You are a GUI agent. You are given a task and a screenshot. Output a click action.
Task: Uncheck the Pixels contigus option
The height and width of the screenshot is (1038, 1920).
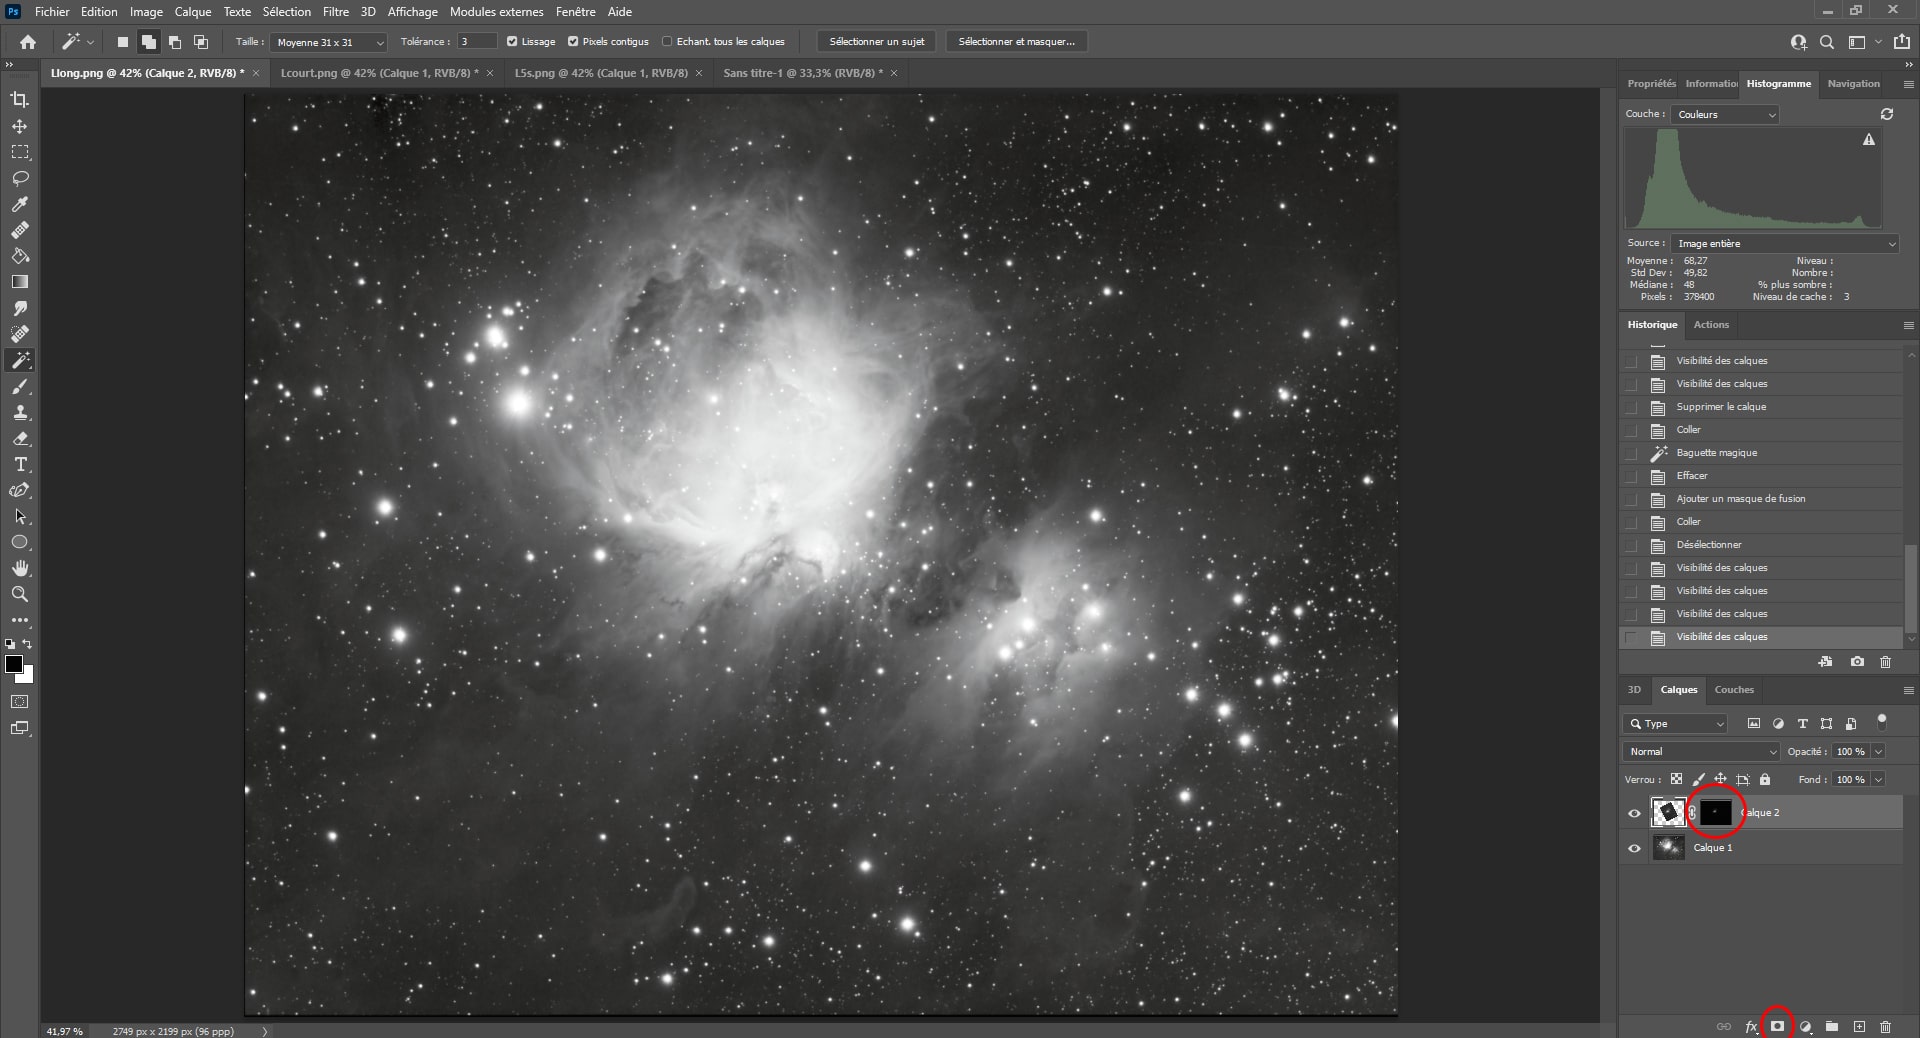(573, 42)
